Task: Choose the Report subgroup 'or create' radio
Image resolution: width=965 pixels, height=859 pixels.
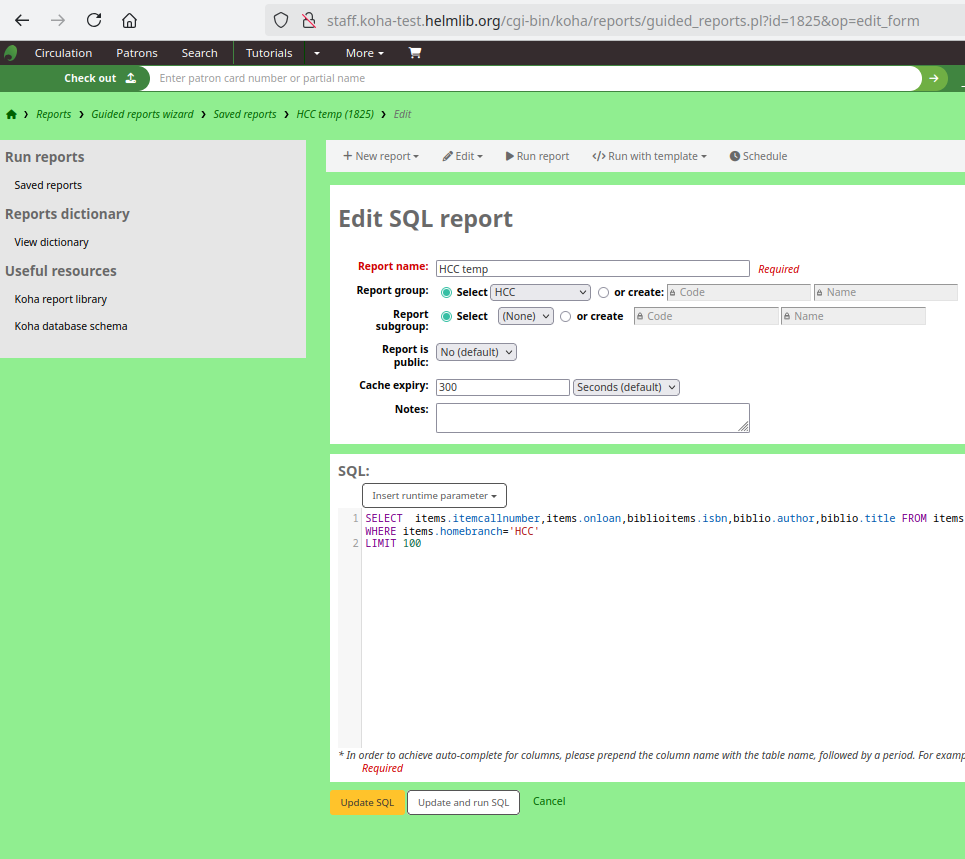Action: pyautogui.click(x=566, y=317)
